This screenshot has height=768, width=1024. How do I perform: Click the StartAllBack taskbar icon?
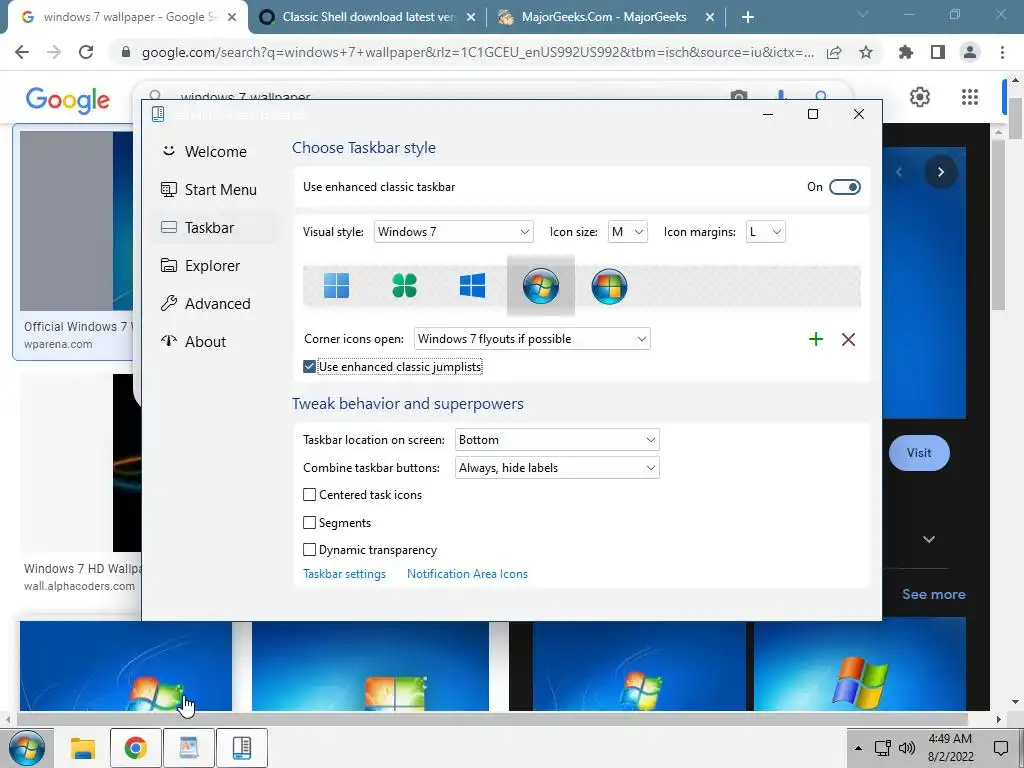pos(242,748)
